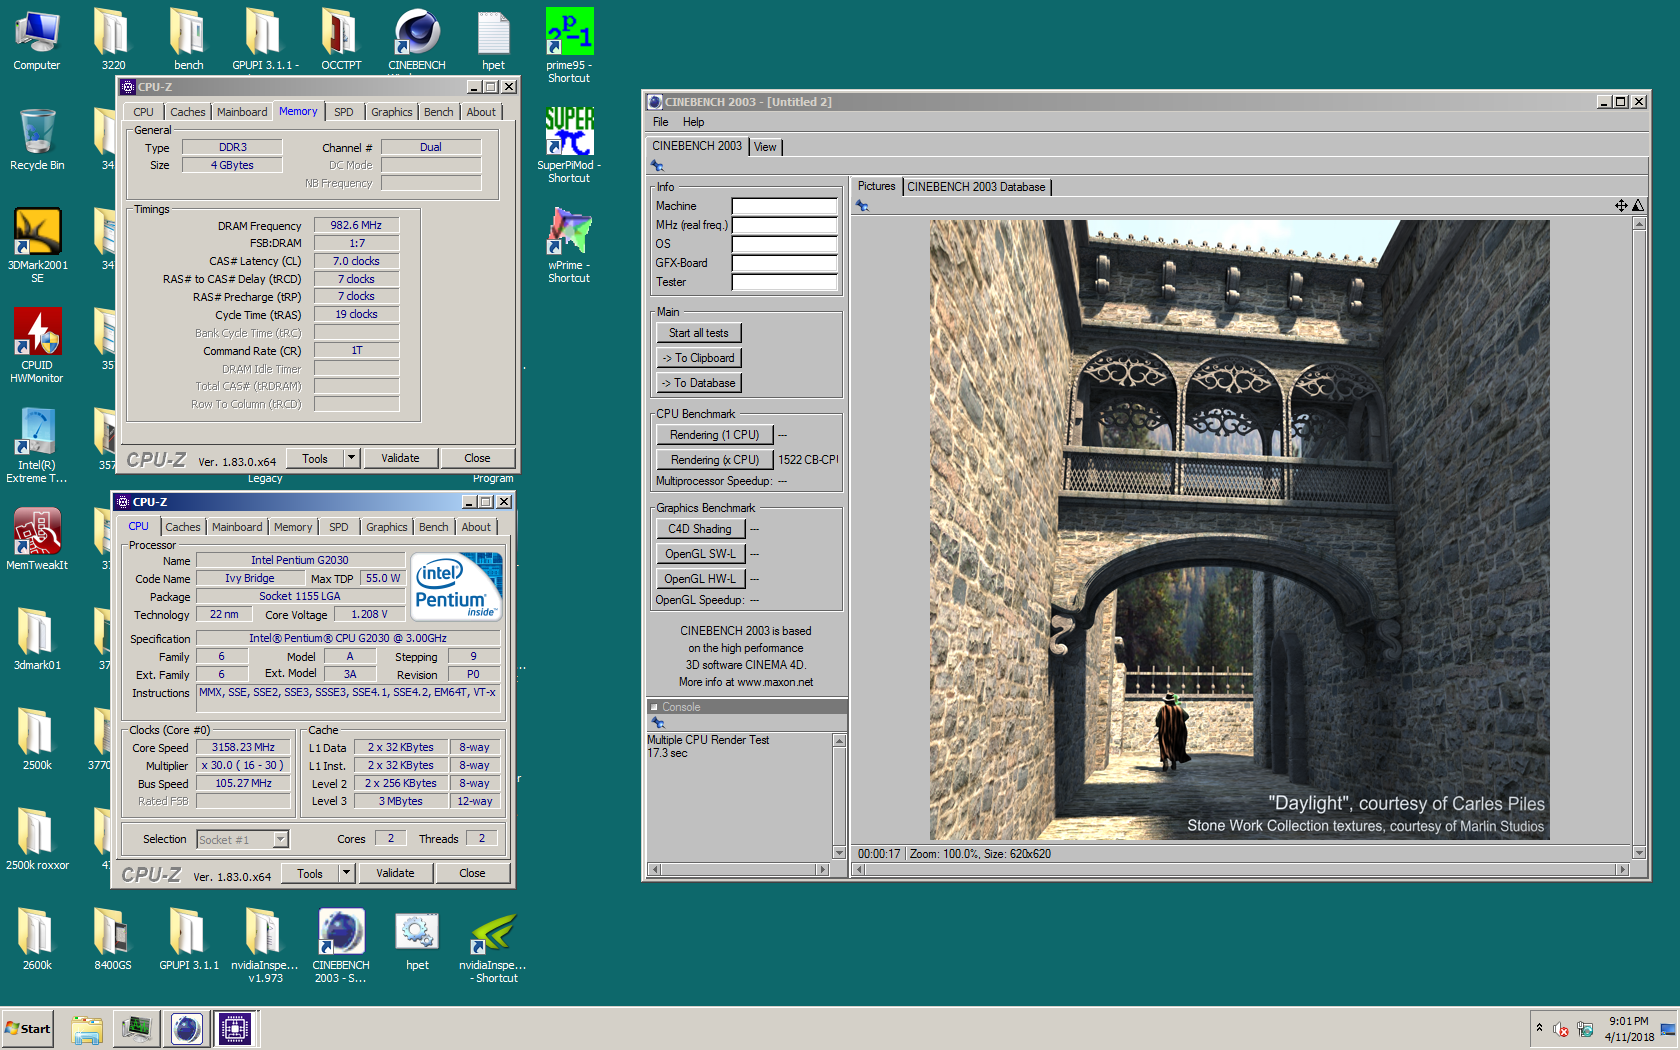
Task: Open the hpet file at top of desktop
Action: click(x=493, y=40)
